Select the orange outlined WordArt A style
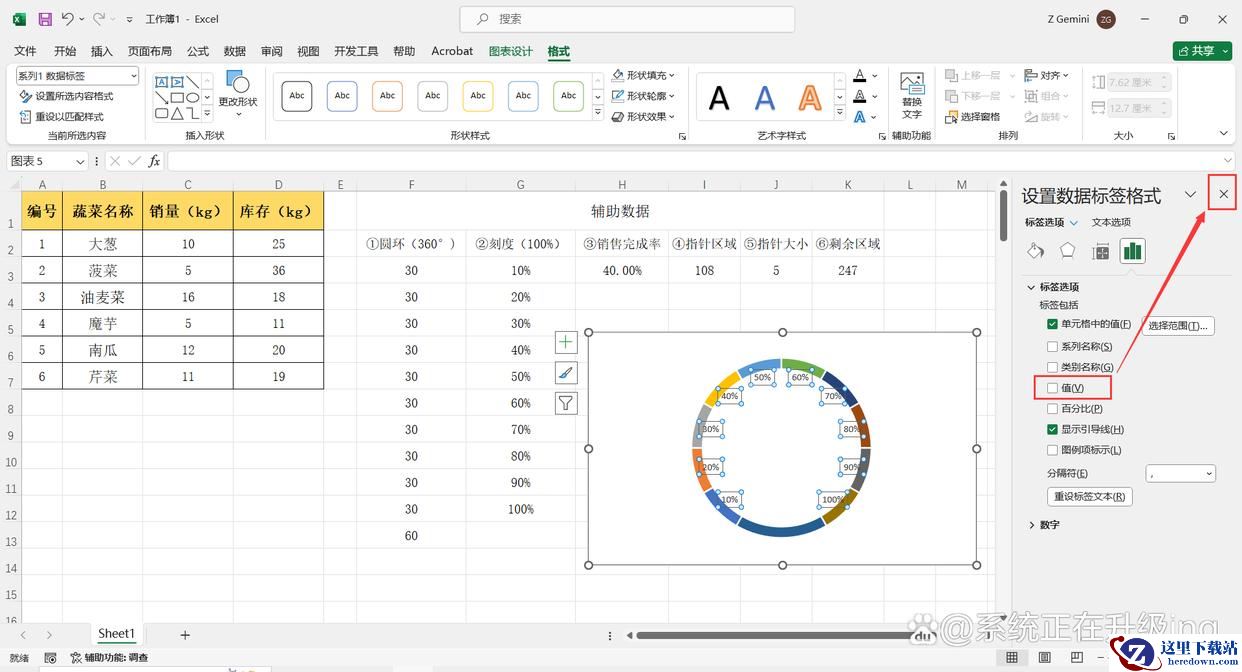Screen dimensions: 1242x672 click(x=810, y=97)
